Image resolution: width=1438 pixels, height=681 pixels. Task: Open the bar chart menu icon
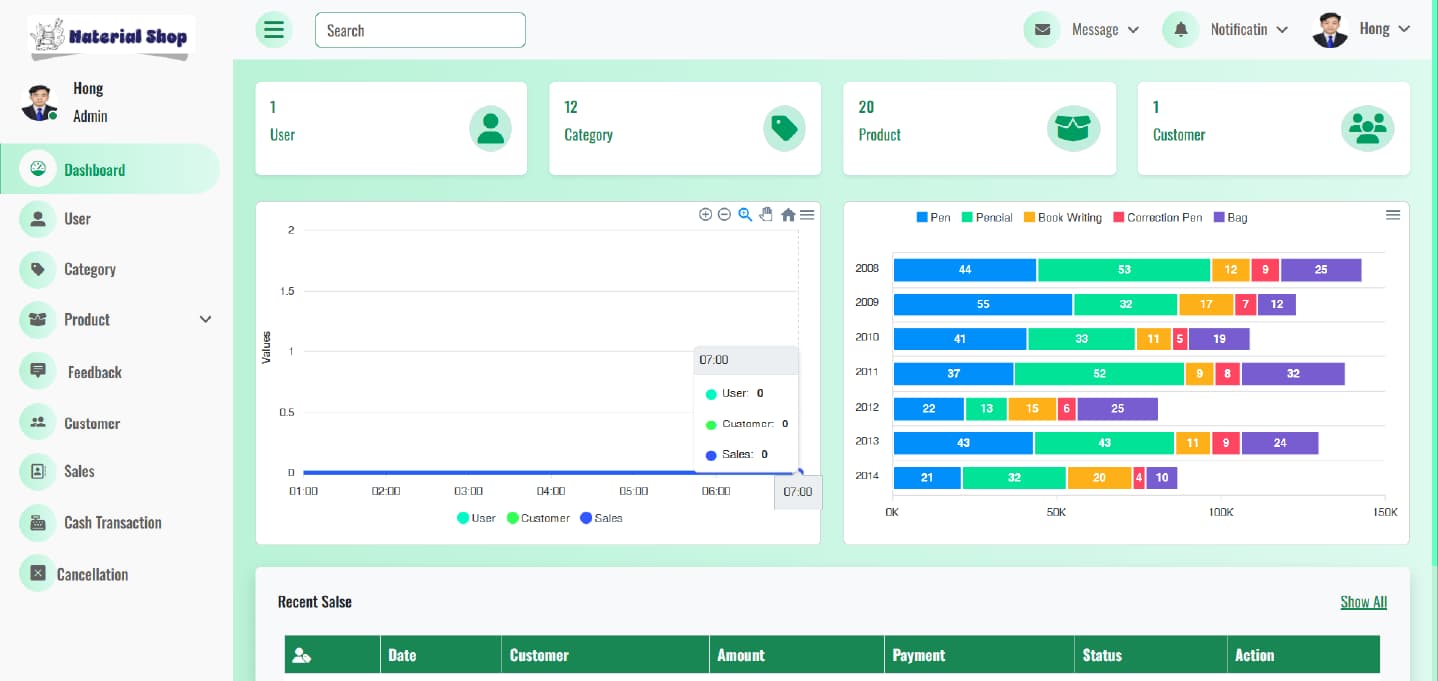1393,215
